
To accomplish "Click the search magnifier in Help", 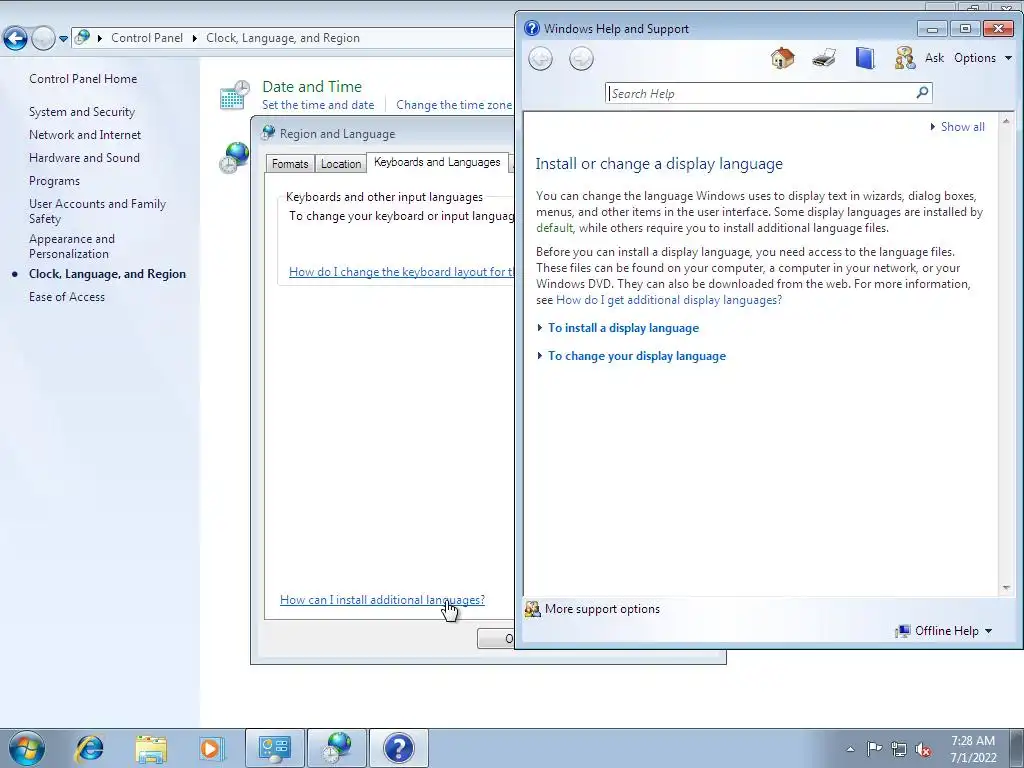I will pyautogui.click(x=922, y=93).
